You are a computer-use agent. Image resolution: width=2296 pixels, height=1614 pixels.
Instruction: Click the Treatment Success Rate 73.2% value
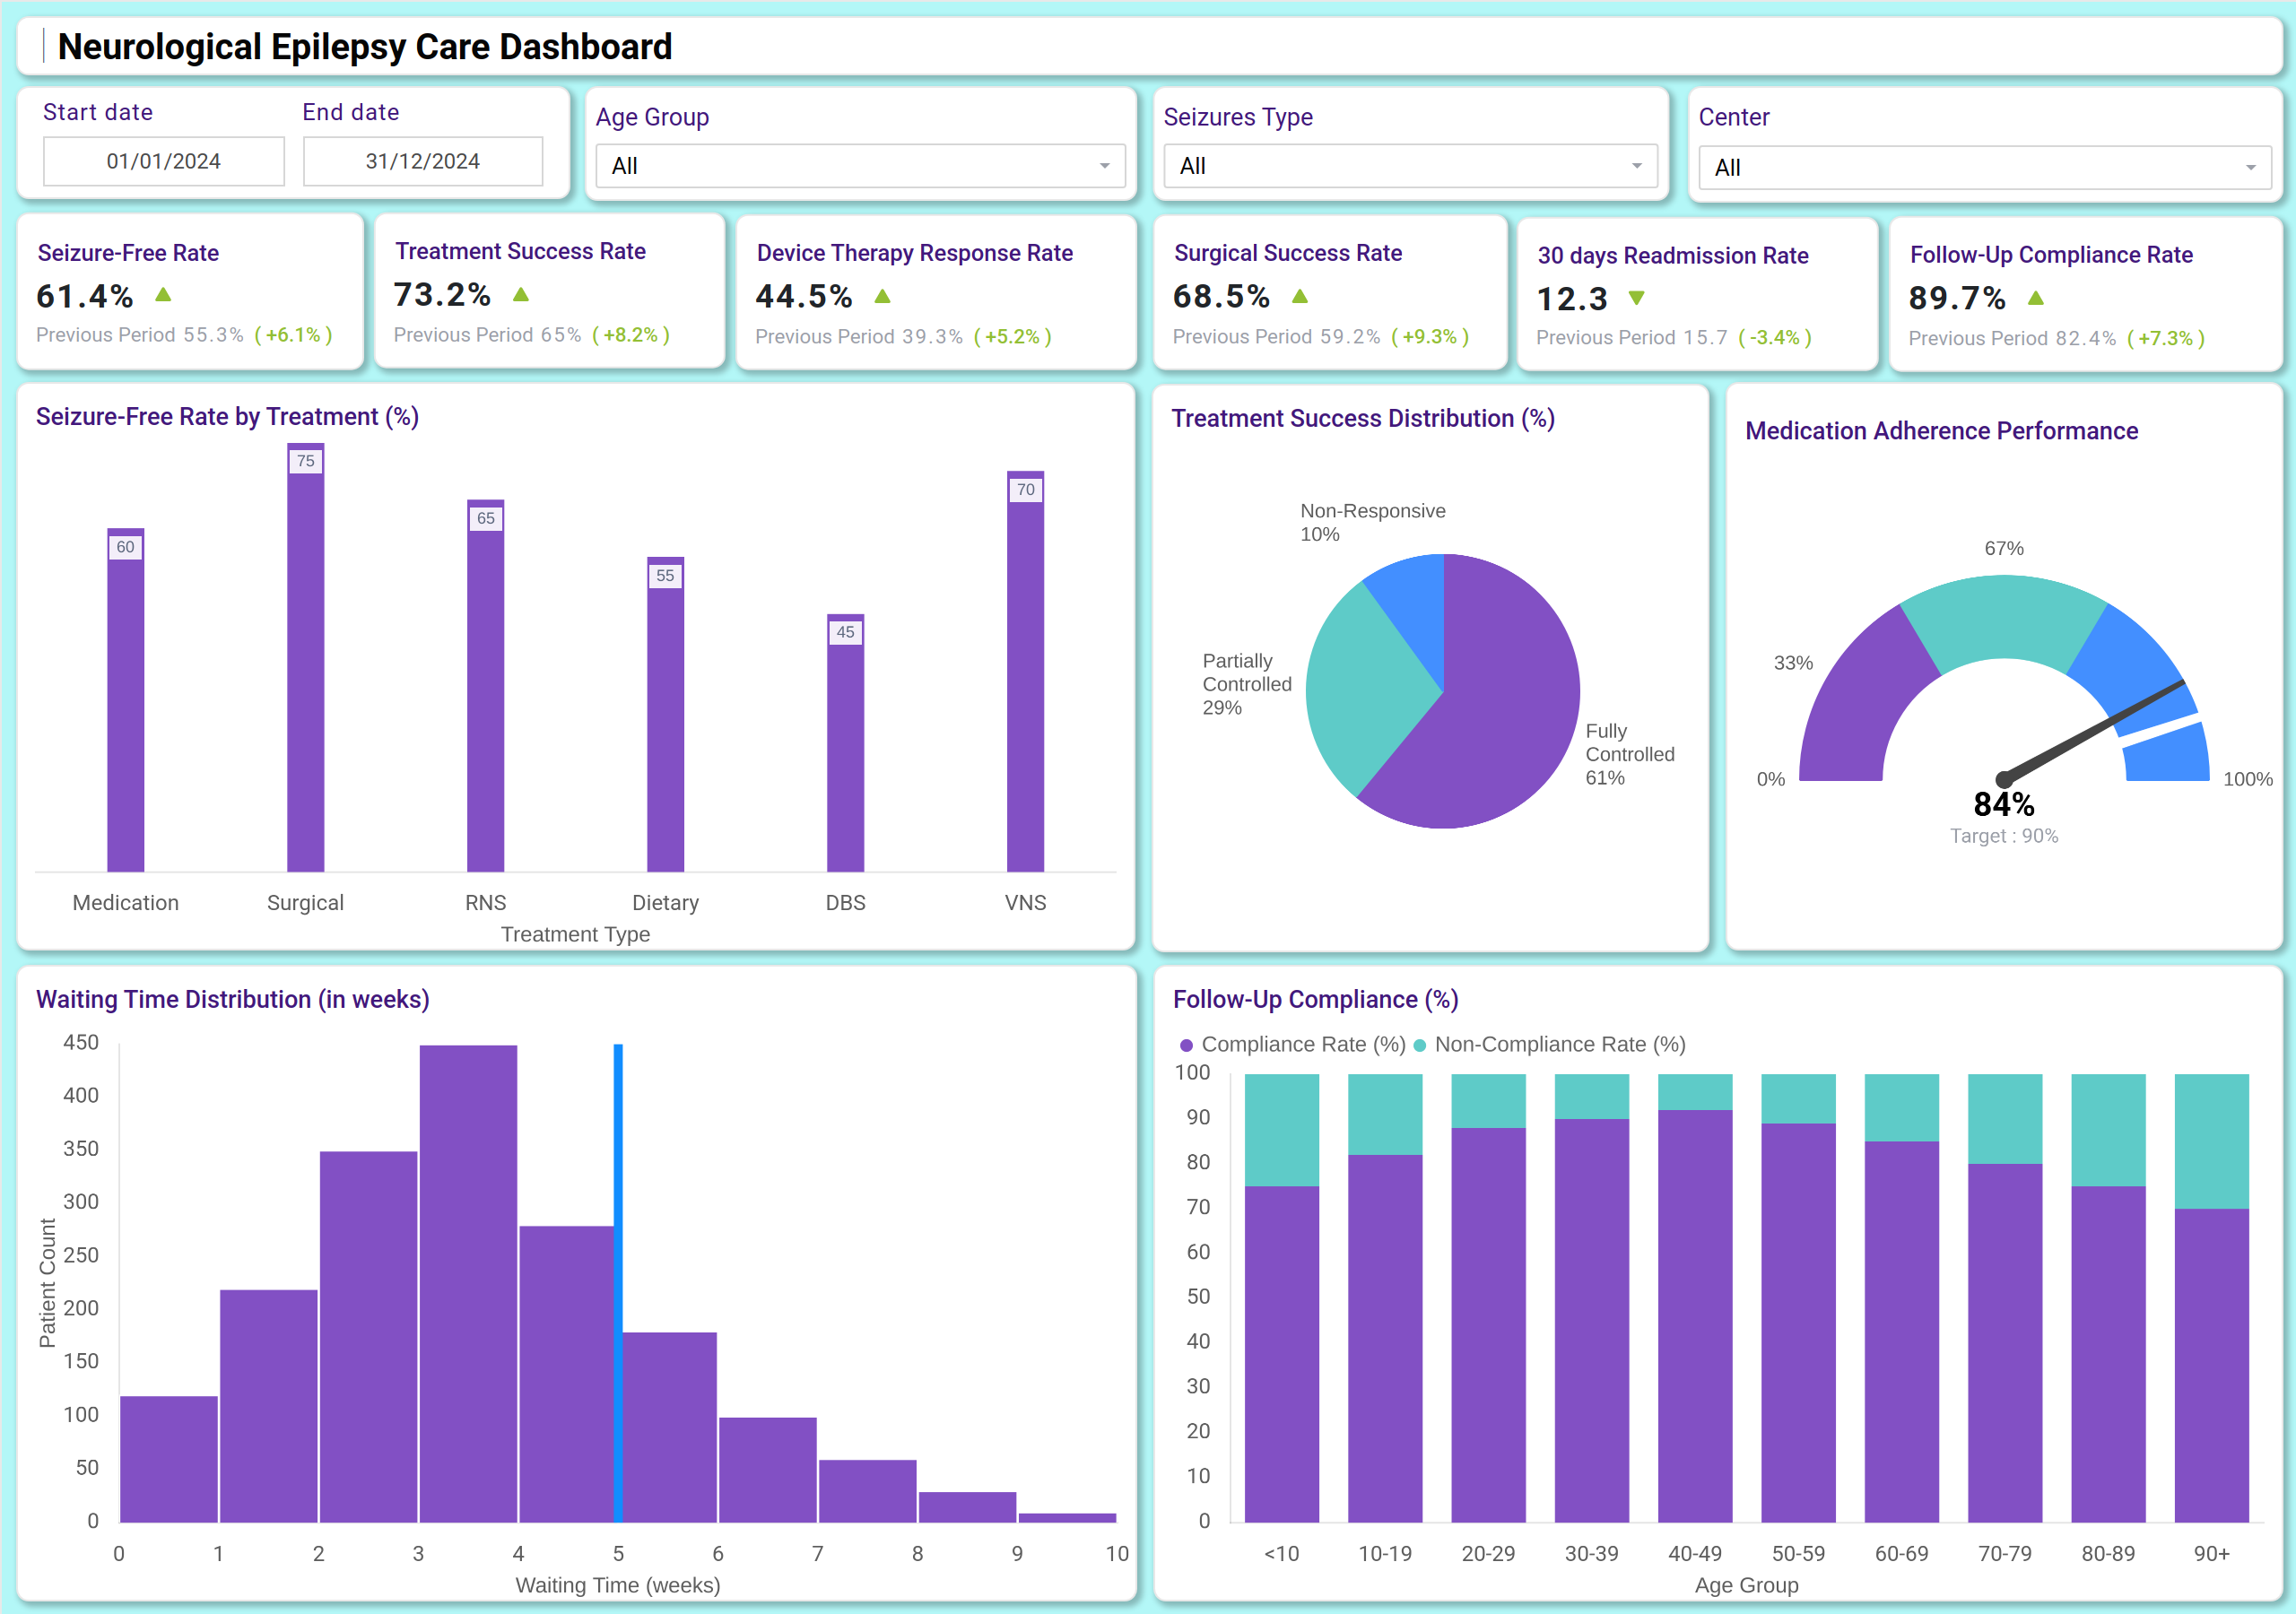(x=442, y=295)
